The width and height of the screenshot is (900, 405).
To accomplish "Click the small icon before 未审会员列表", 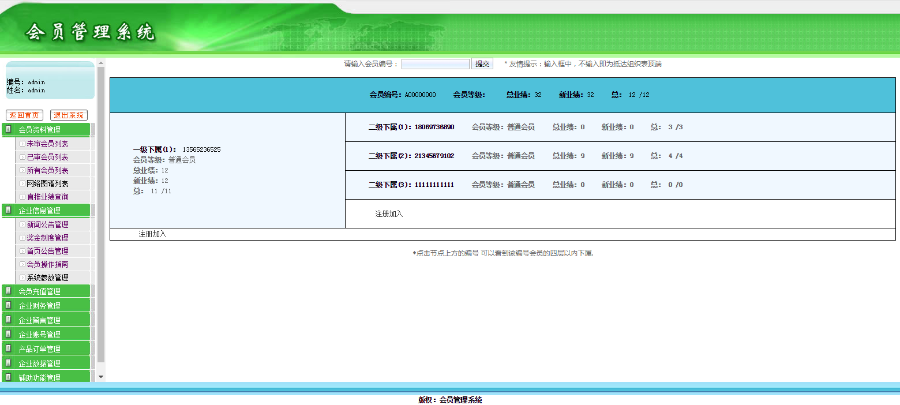I will click(22, 144).
